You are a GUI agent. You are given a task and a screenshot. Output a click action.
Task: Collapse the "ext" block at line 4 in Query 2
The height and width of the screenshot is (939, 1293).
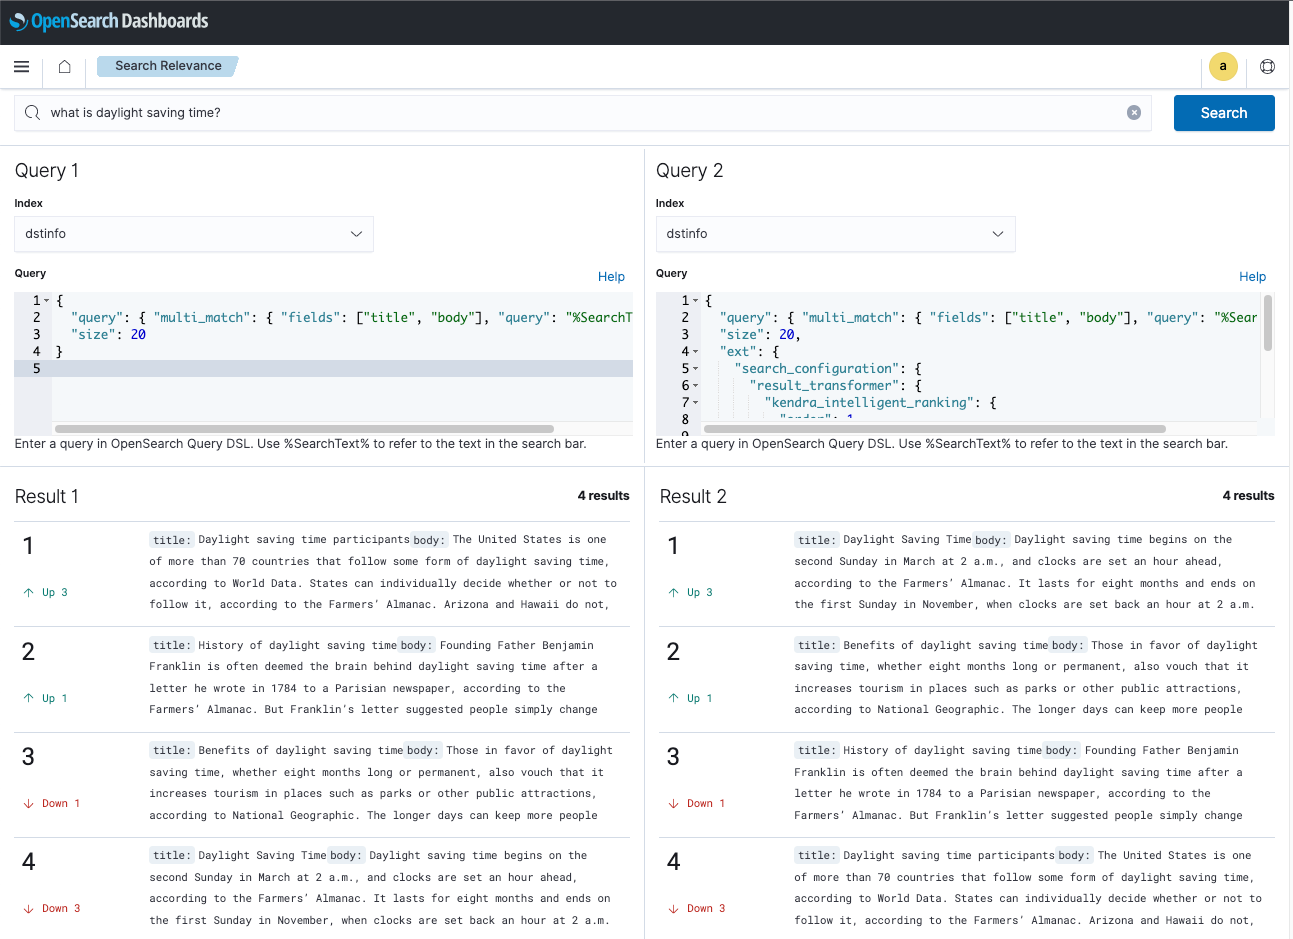pos(695,351)
